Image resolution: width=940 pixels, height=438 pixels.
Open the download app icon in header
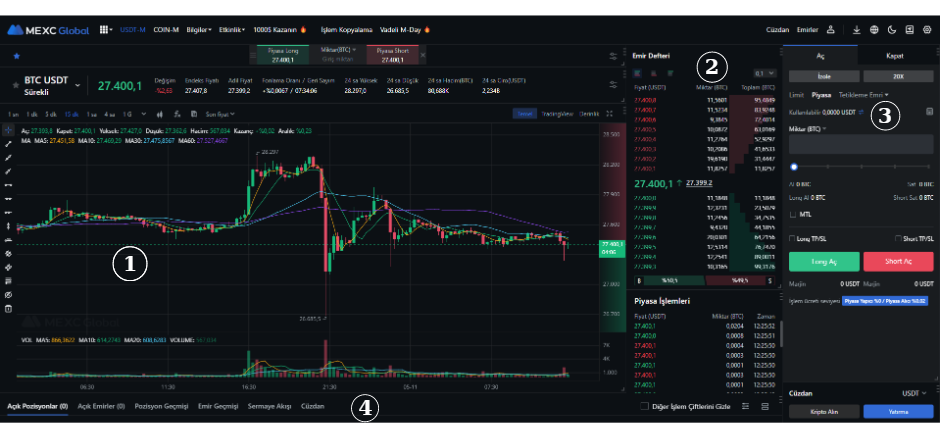(857, 30)
